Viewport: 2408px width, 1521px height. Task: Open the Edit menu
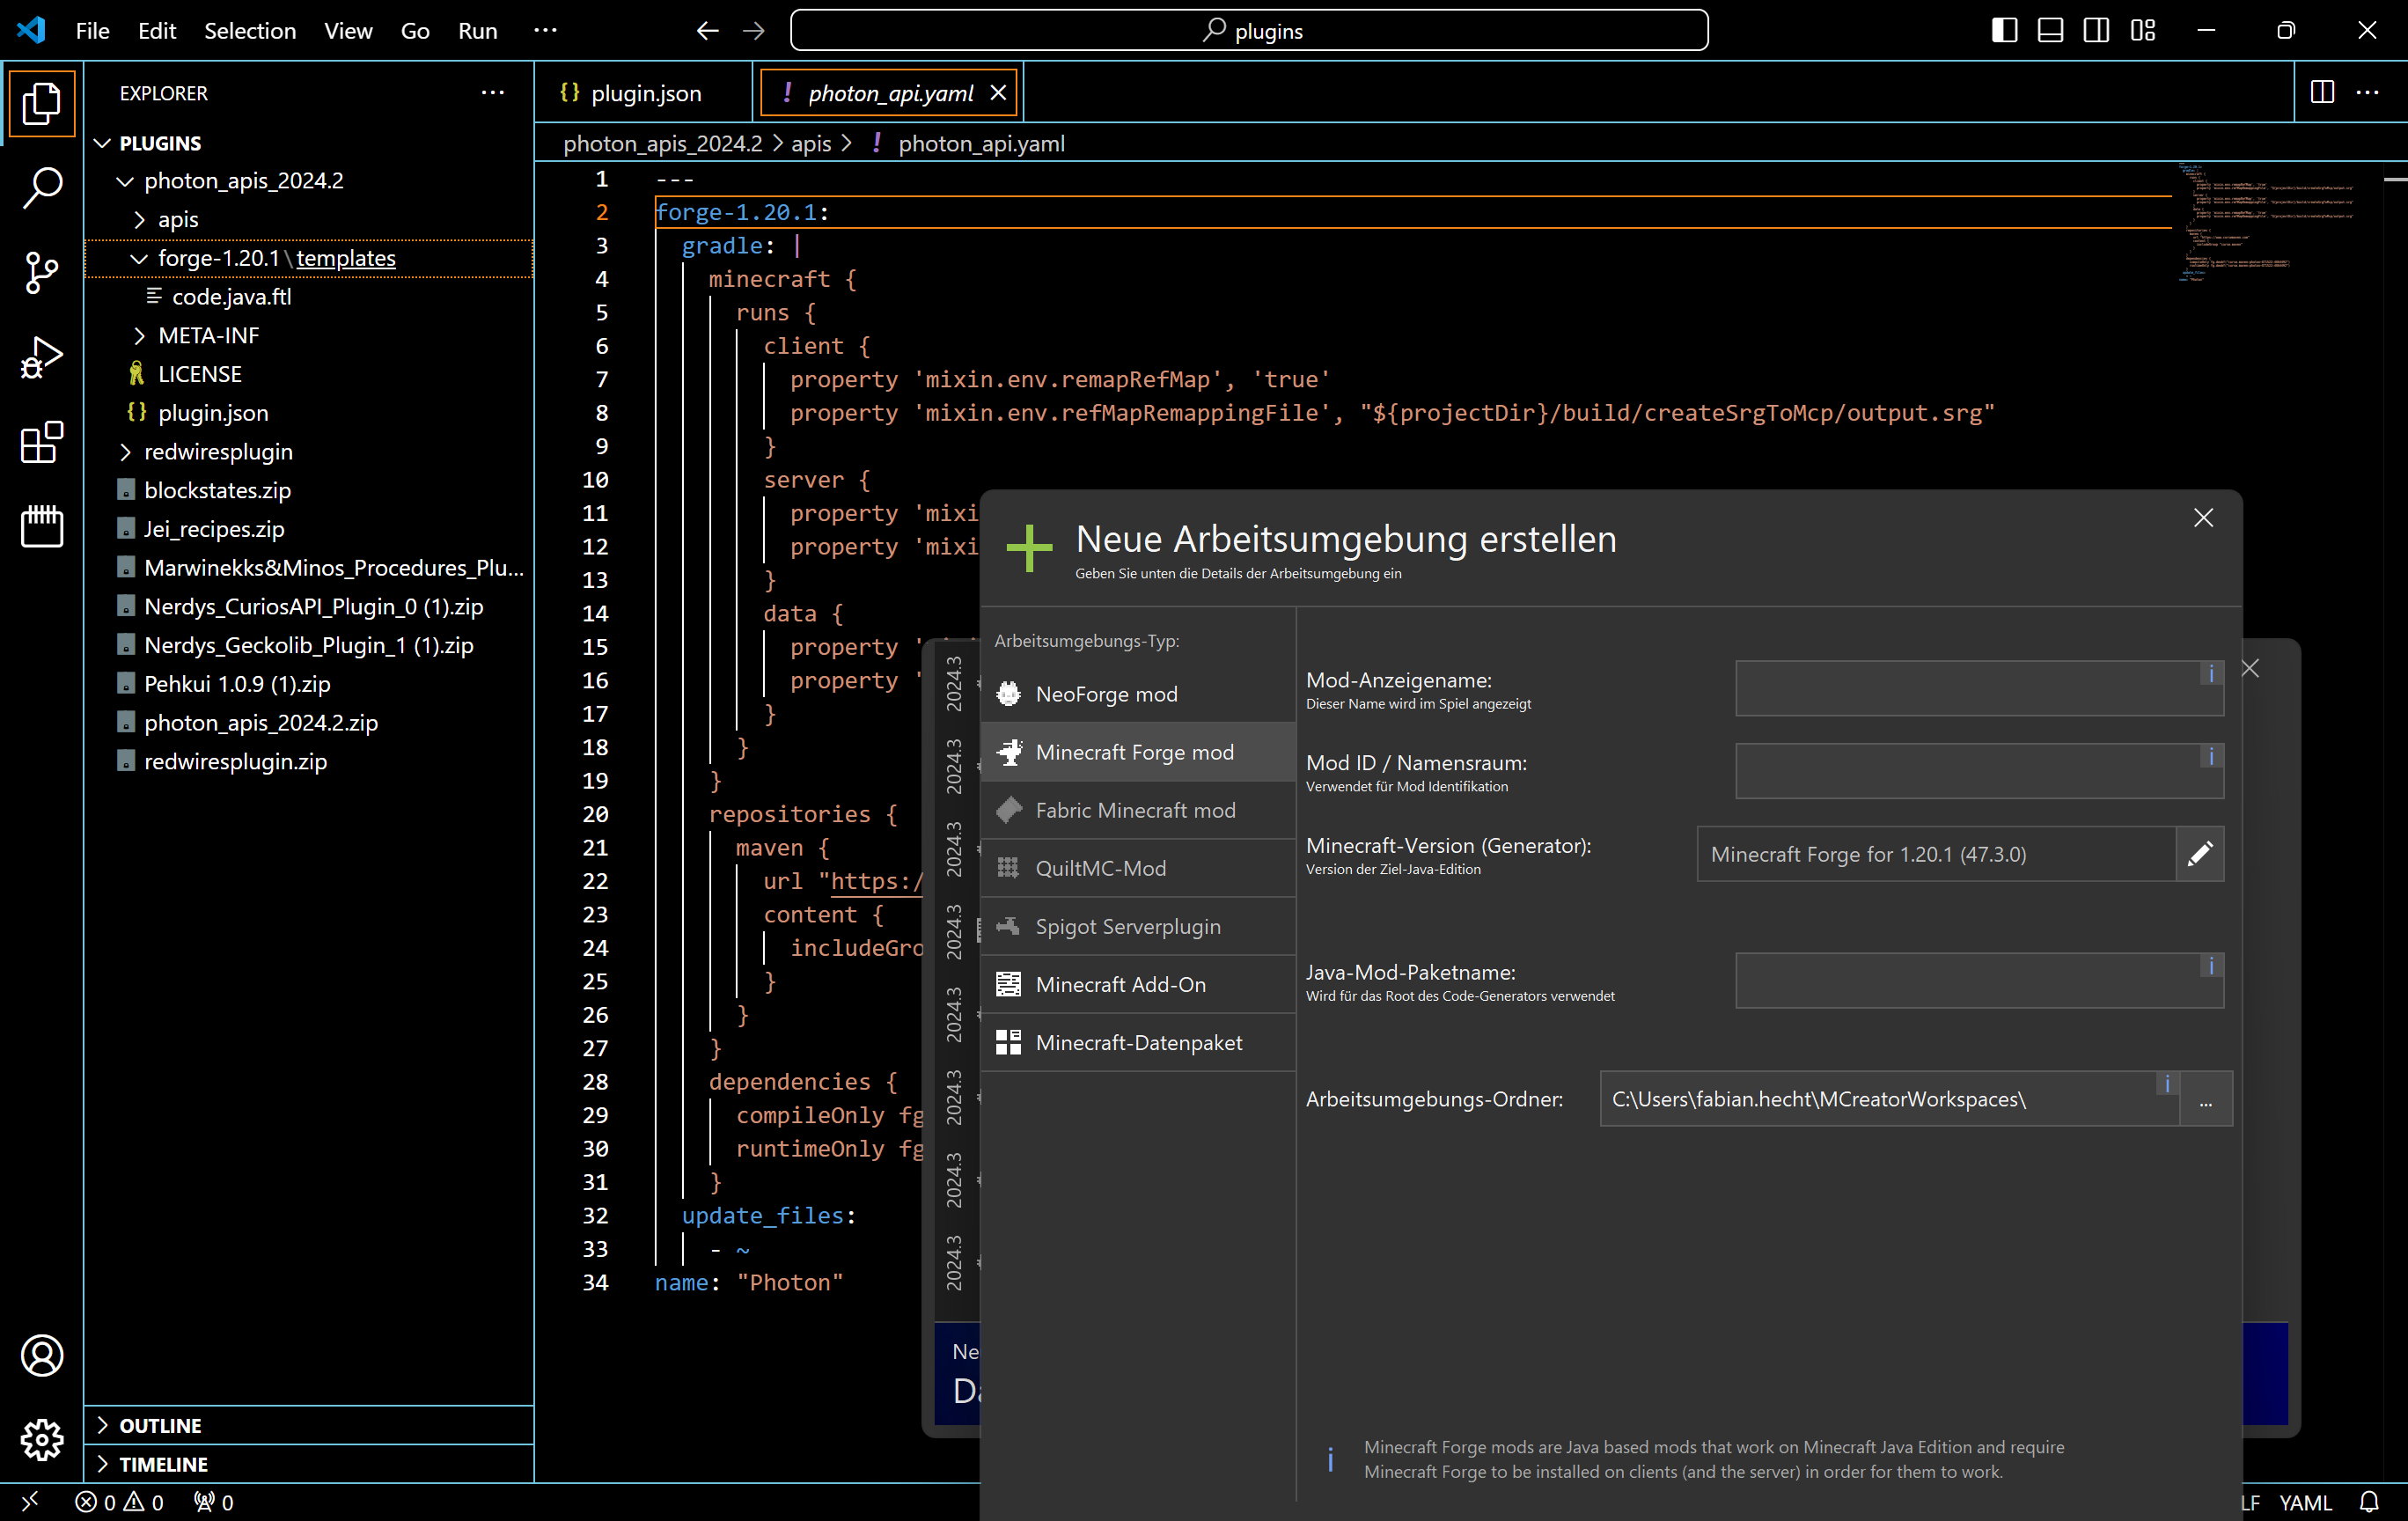click(x=157, y=31)
